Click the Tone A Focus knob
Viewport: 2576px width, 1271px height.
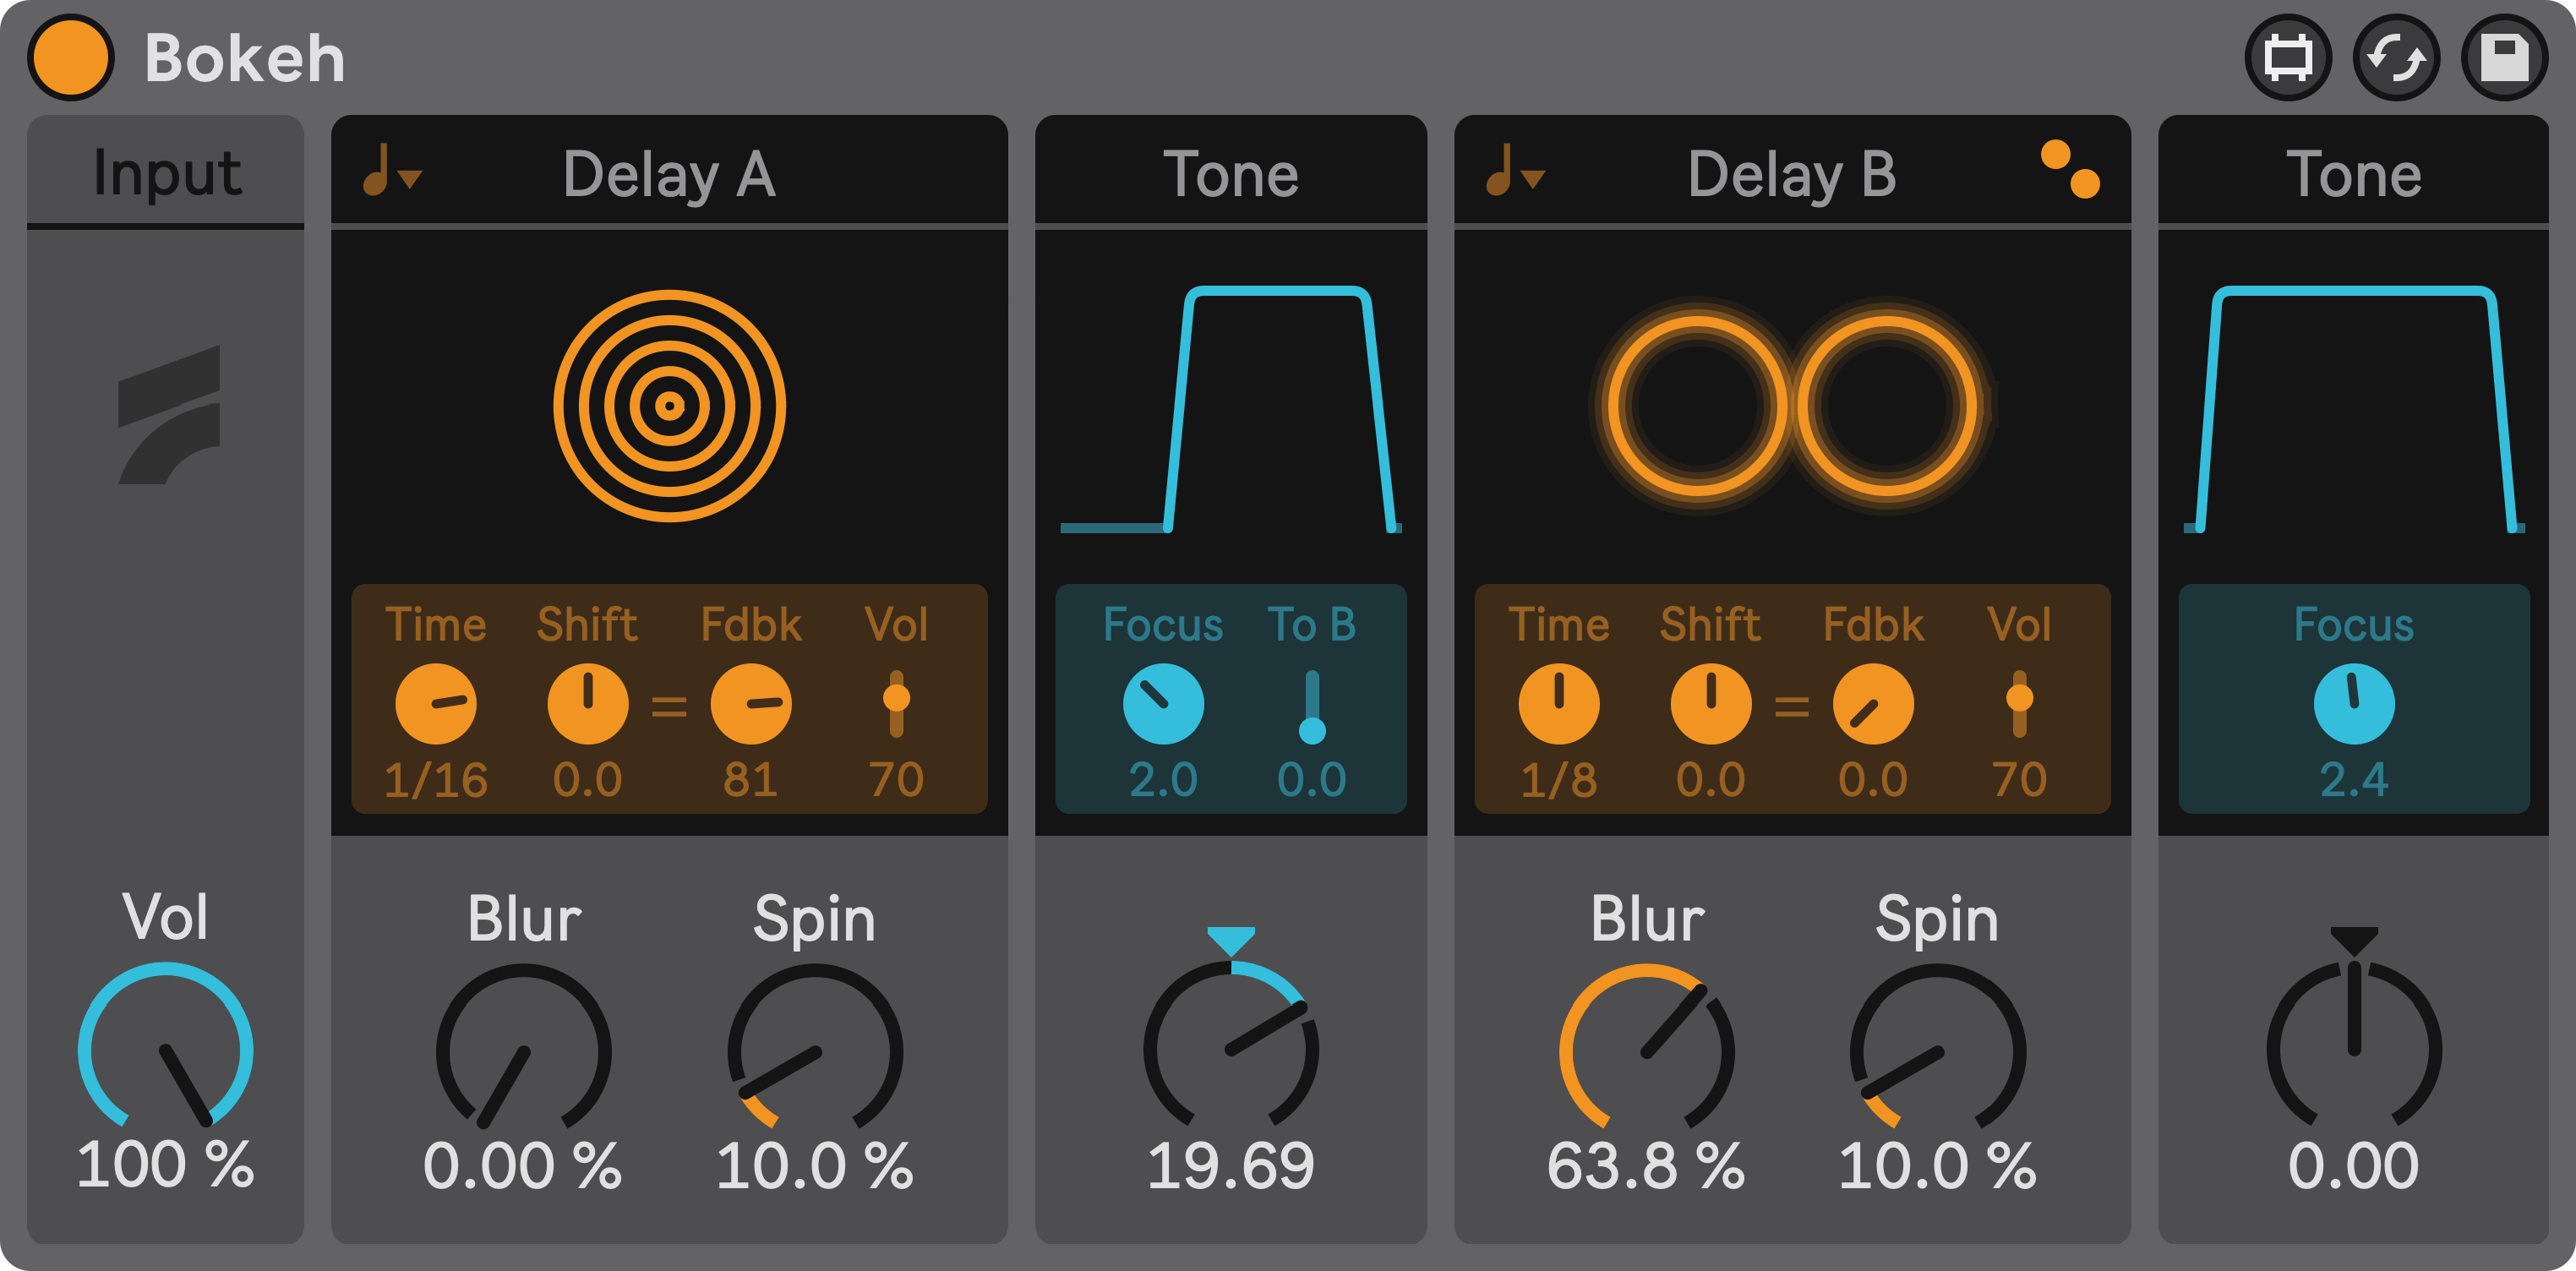tap(1163, 704)
